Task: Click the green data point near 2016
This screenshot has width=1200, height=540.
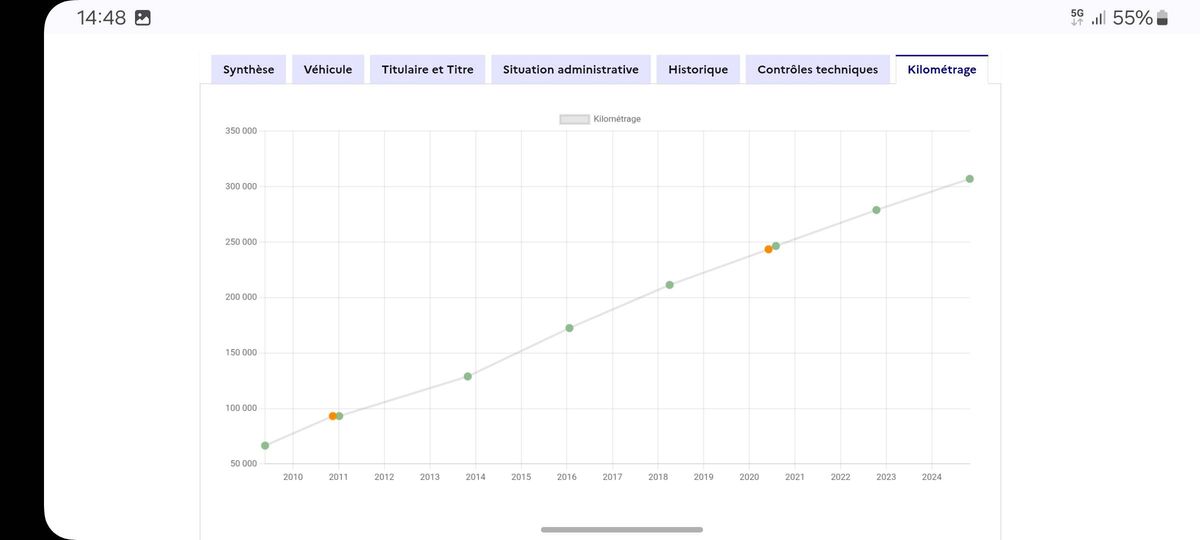Action: pos(569,328)
